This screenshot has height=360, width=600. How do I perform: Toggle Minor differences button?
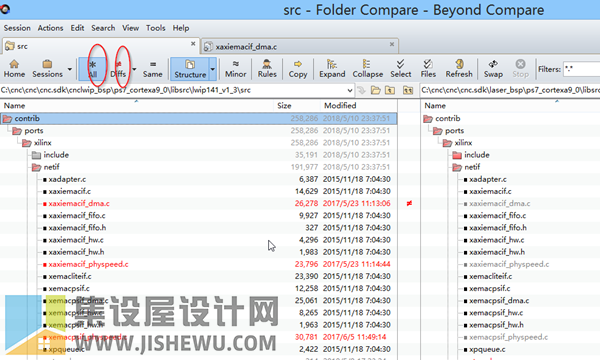point(235,69)
